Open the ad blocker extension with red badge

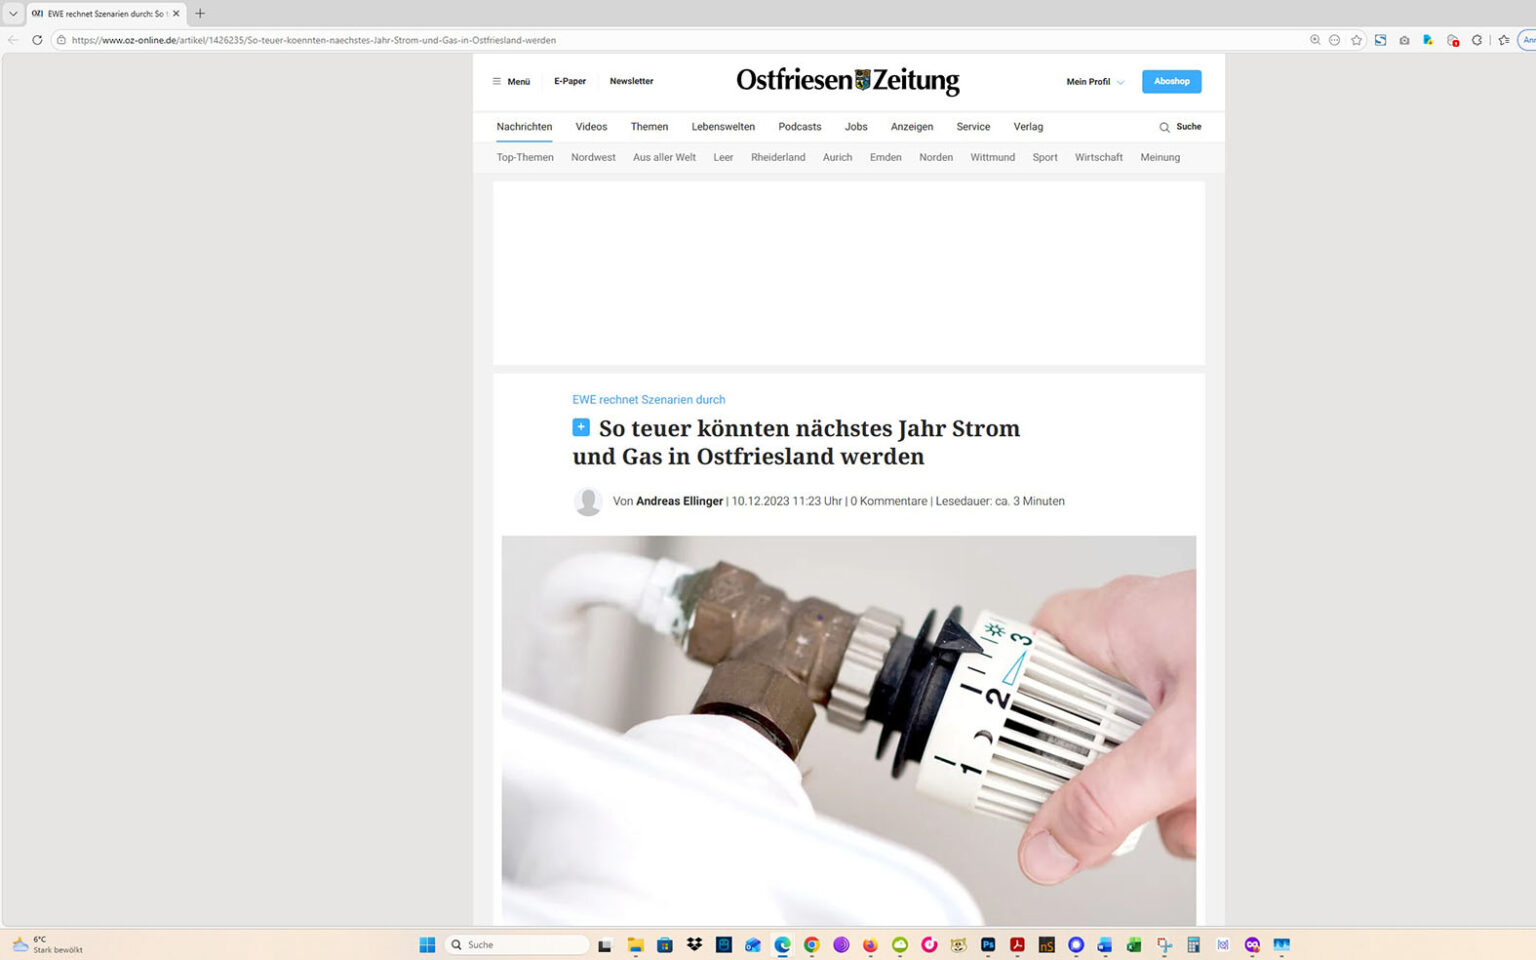tap(1452, 40)
